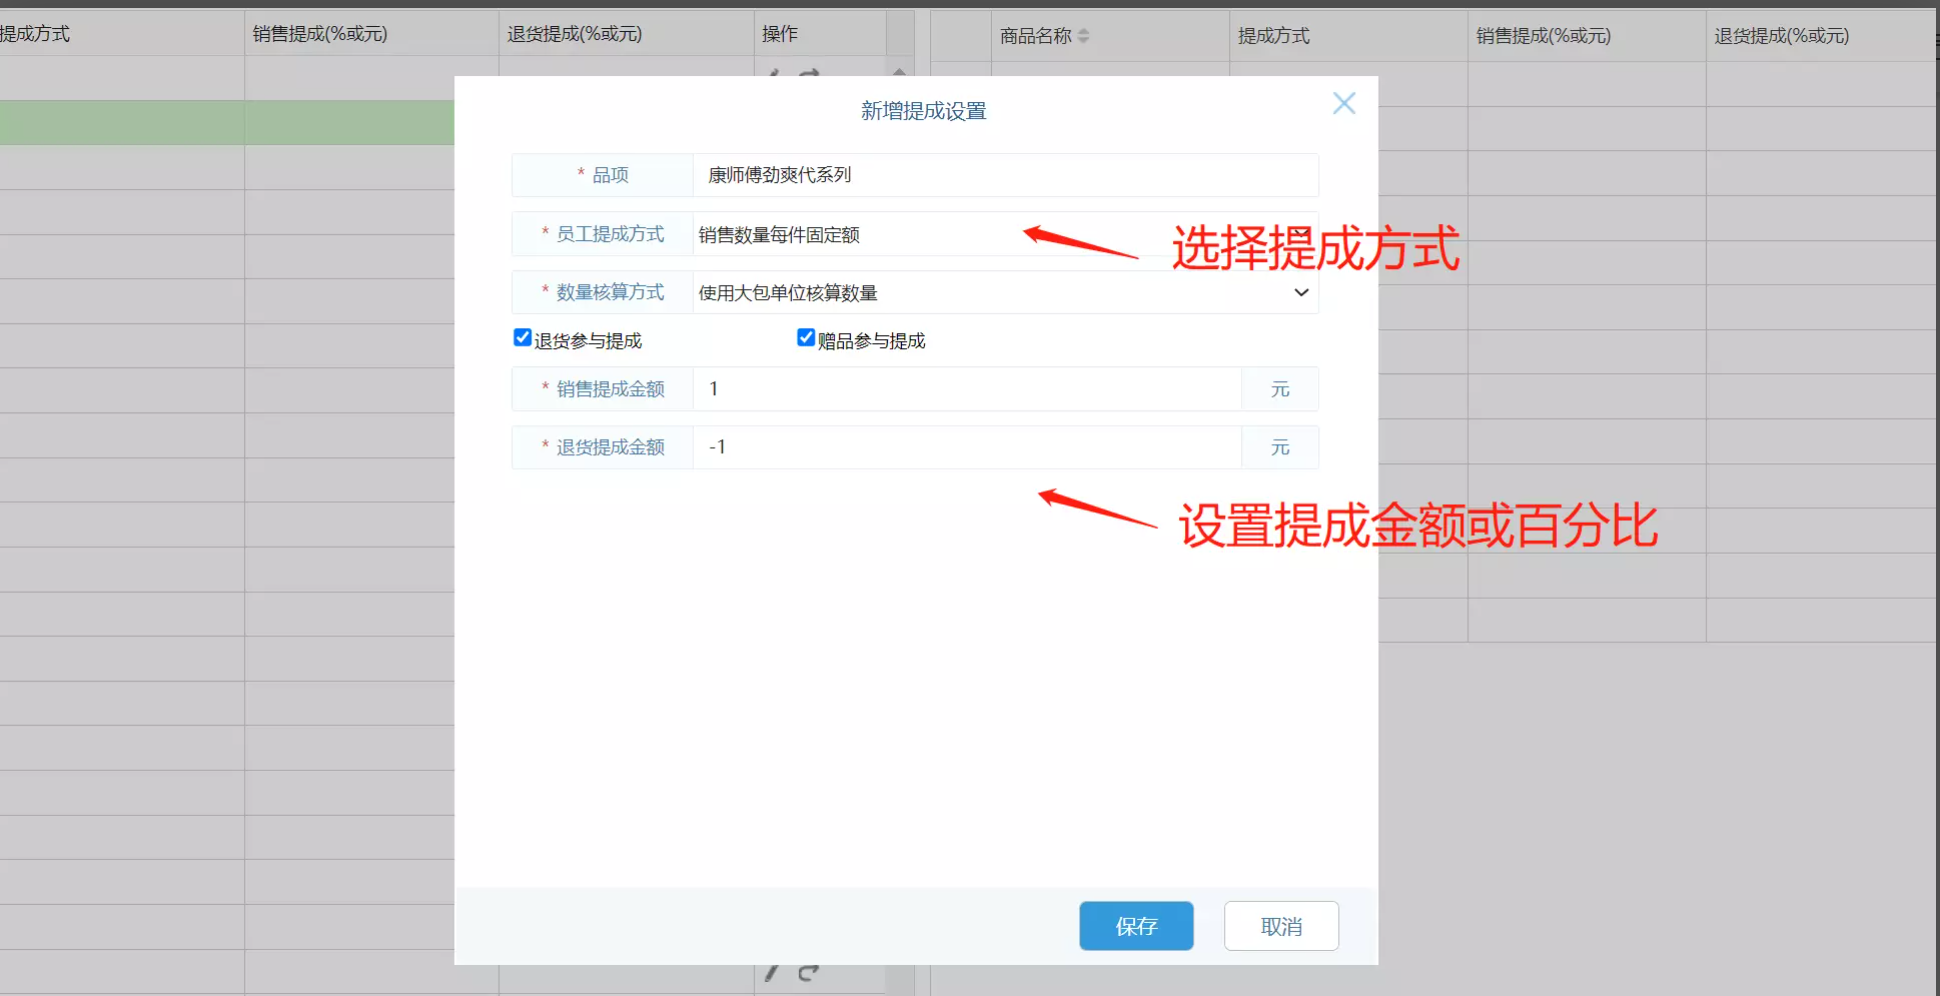
Task: Click into the 退货提成金额 input field
Action: [966, 448]
